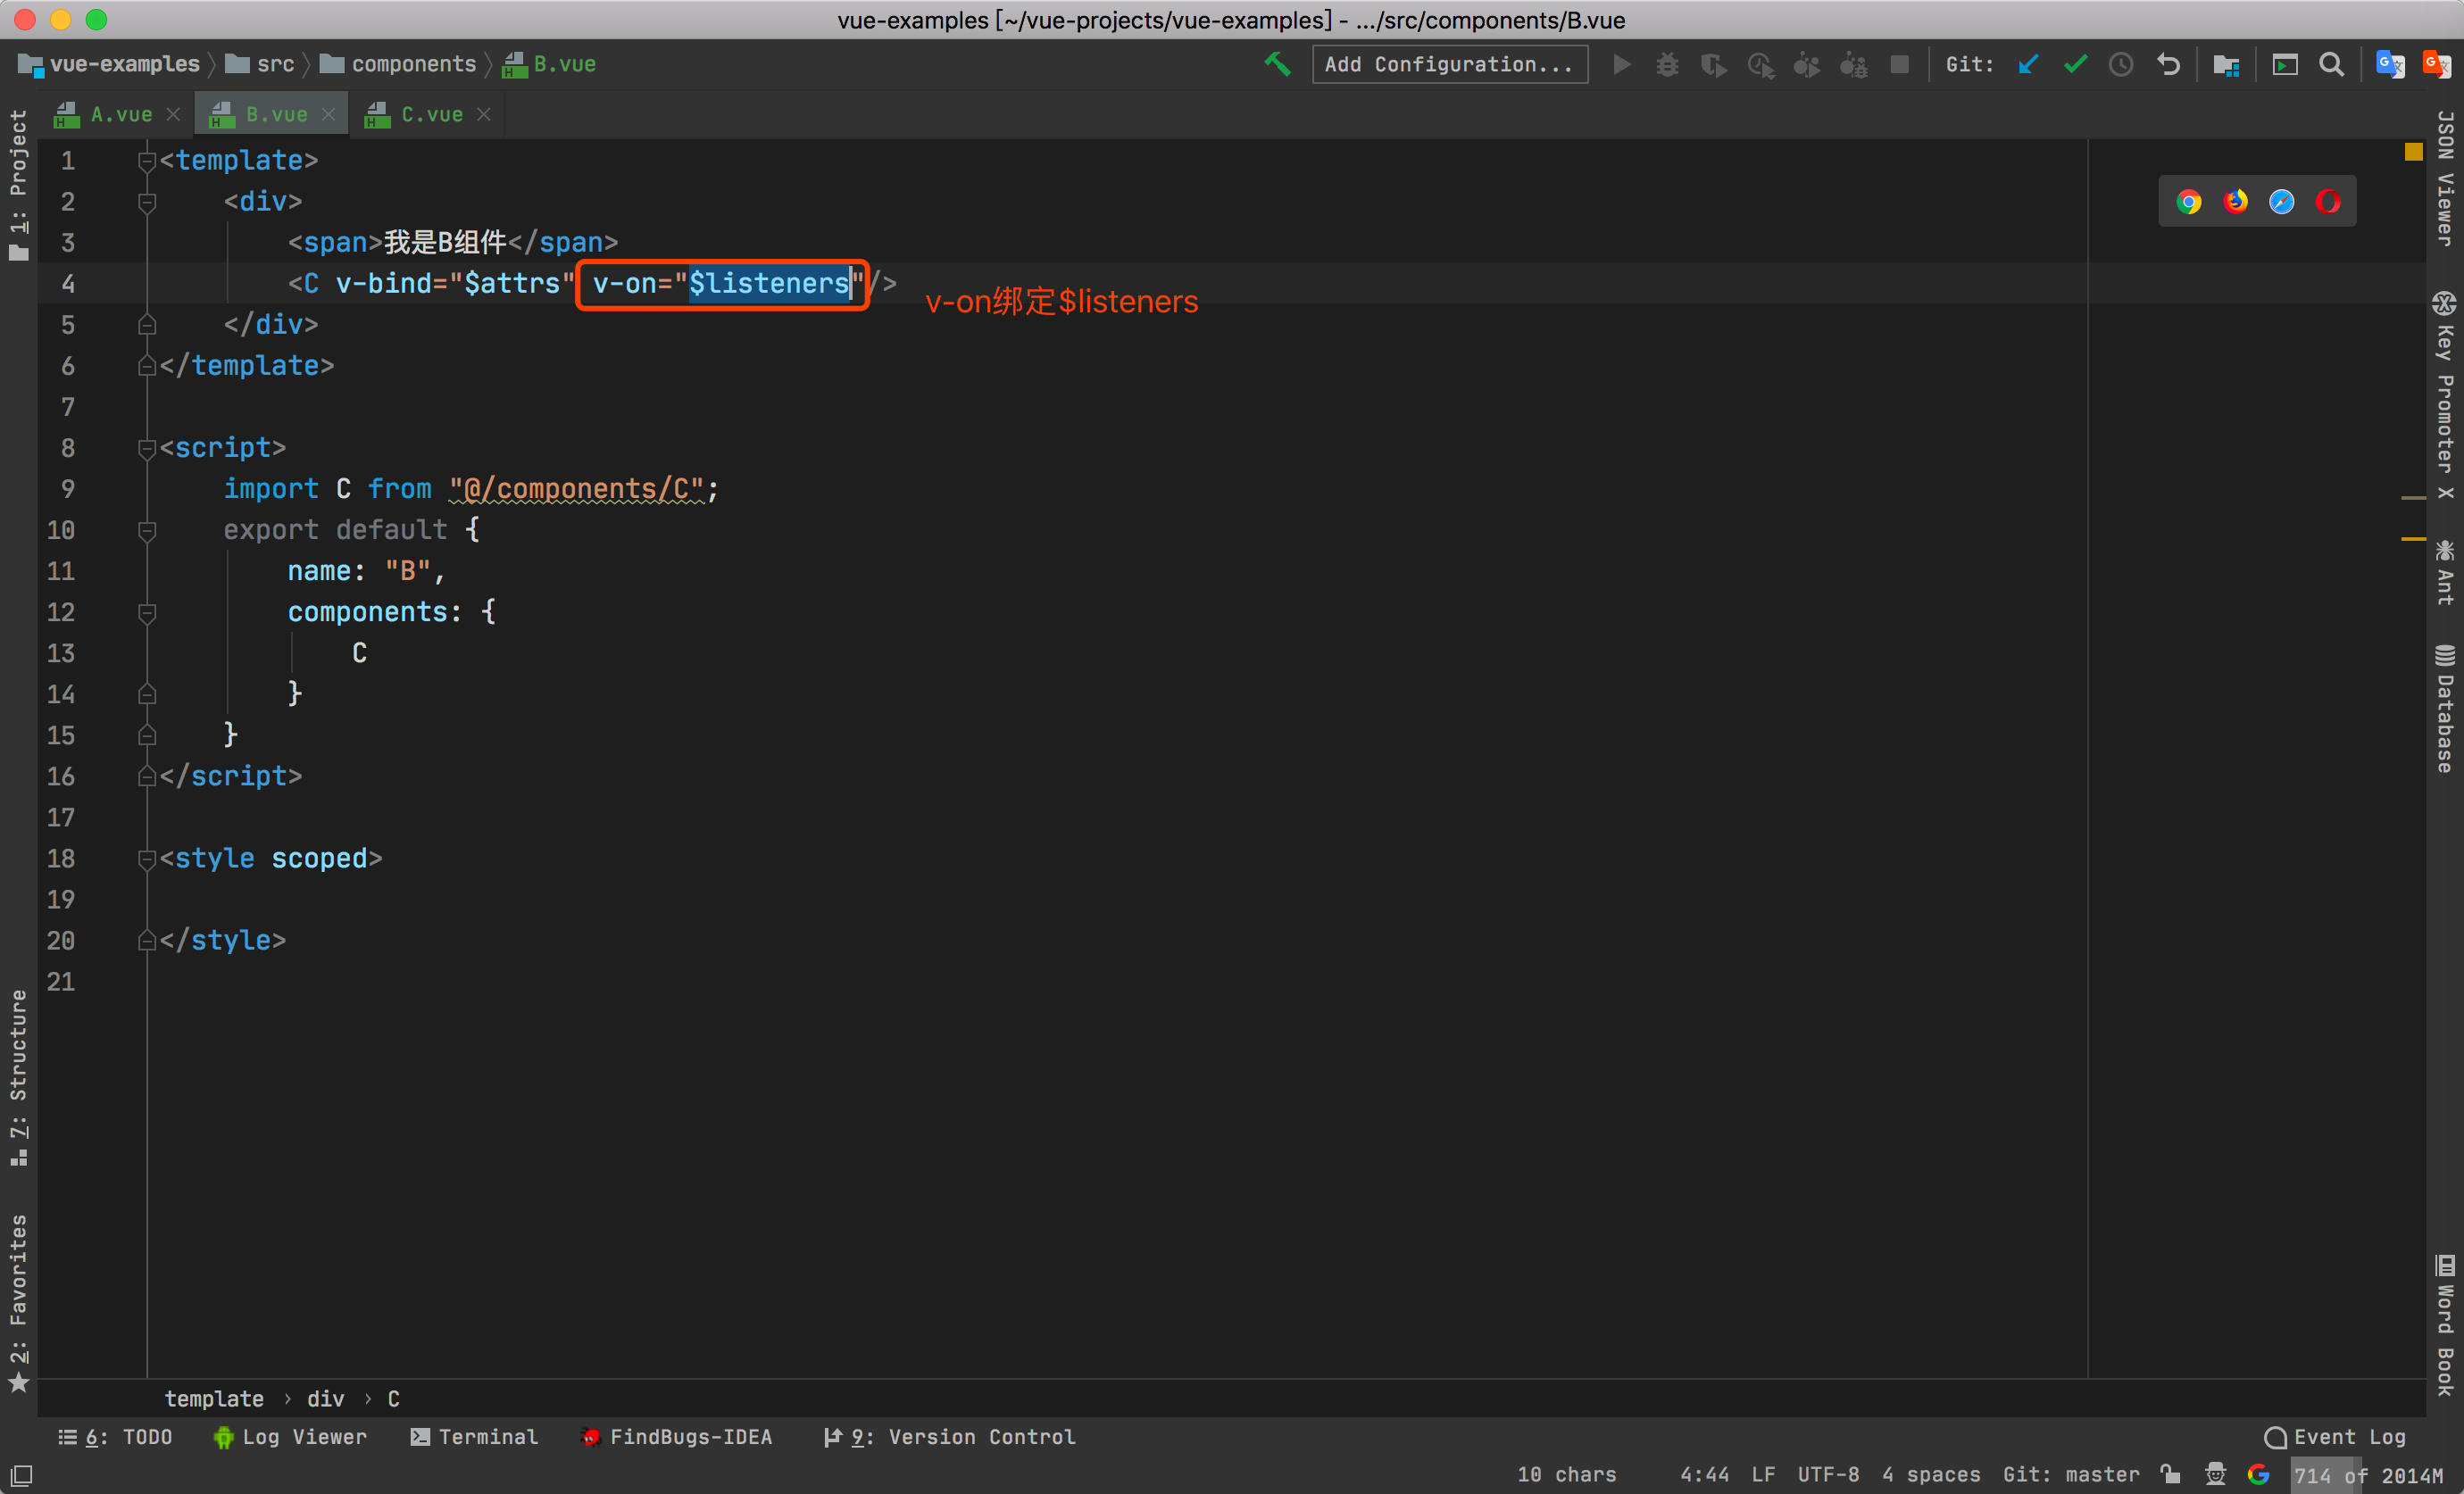Viewport: 2464px width, 1494px height.
Task: Open the Project tool window
Action: tap(18, 184)
